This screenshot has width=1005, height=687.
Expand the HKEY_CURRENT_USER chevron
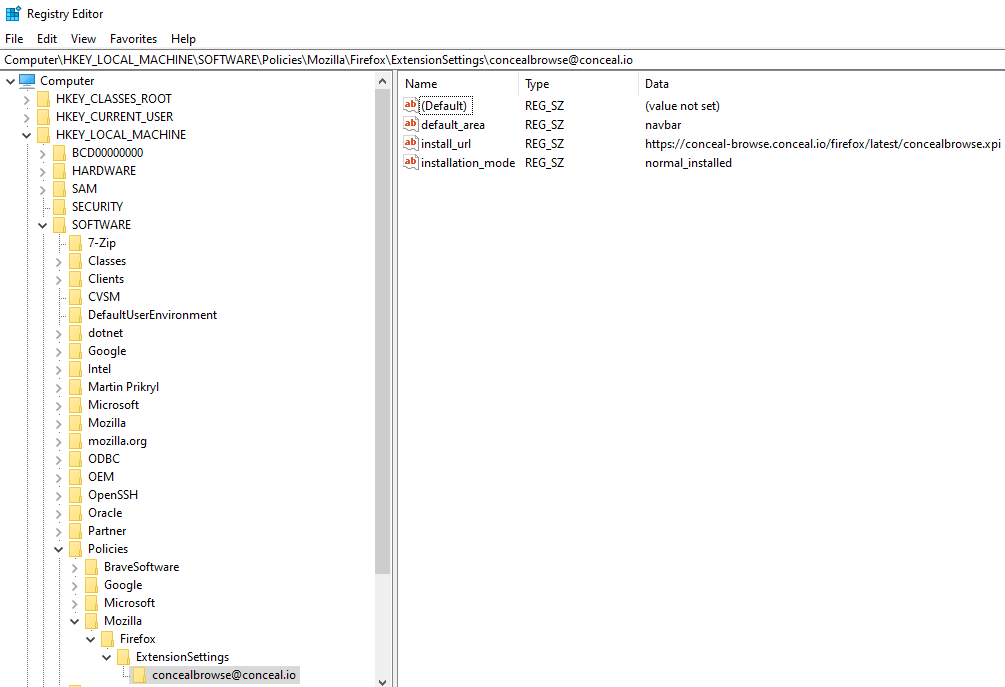pos(26,117)
